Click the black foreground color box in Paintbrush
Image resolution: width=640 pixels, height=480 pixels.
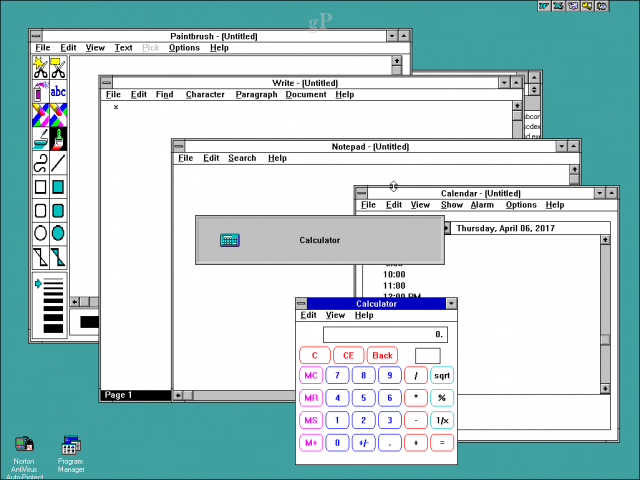(89, 322)
